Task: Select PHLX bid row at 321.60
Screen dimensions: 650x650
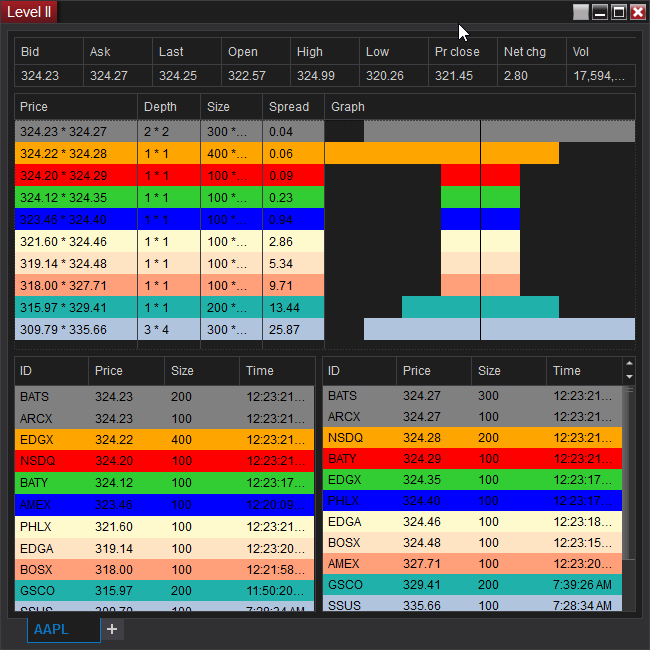Action: (165, 526)
